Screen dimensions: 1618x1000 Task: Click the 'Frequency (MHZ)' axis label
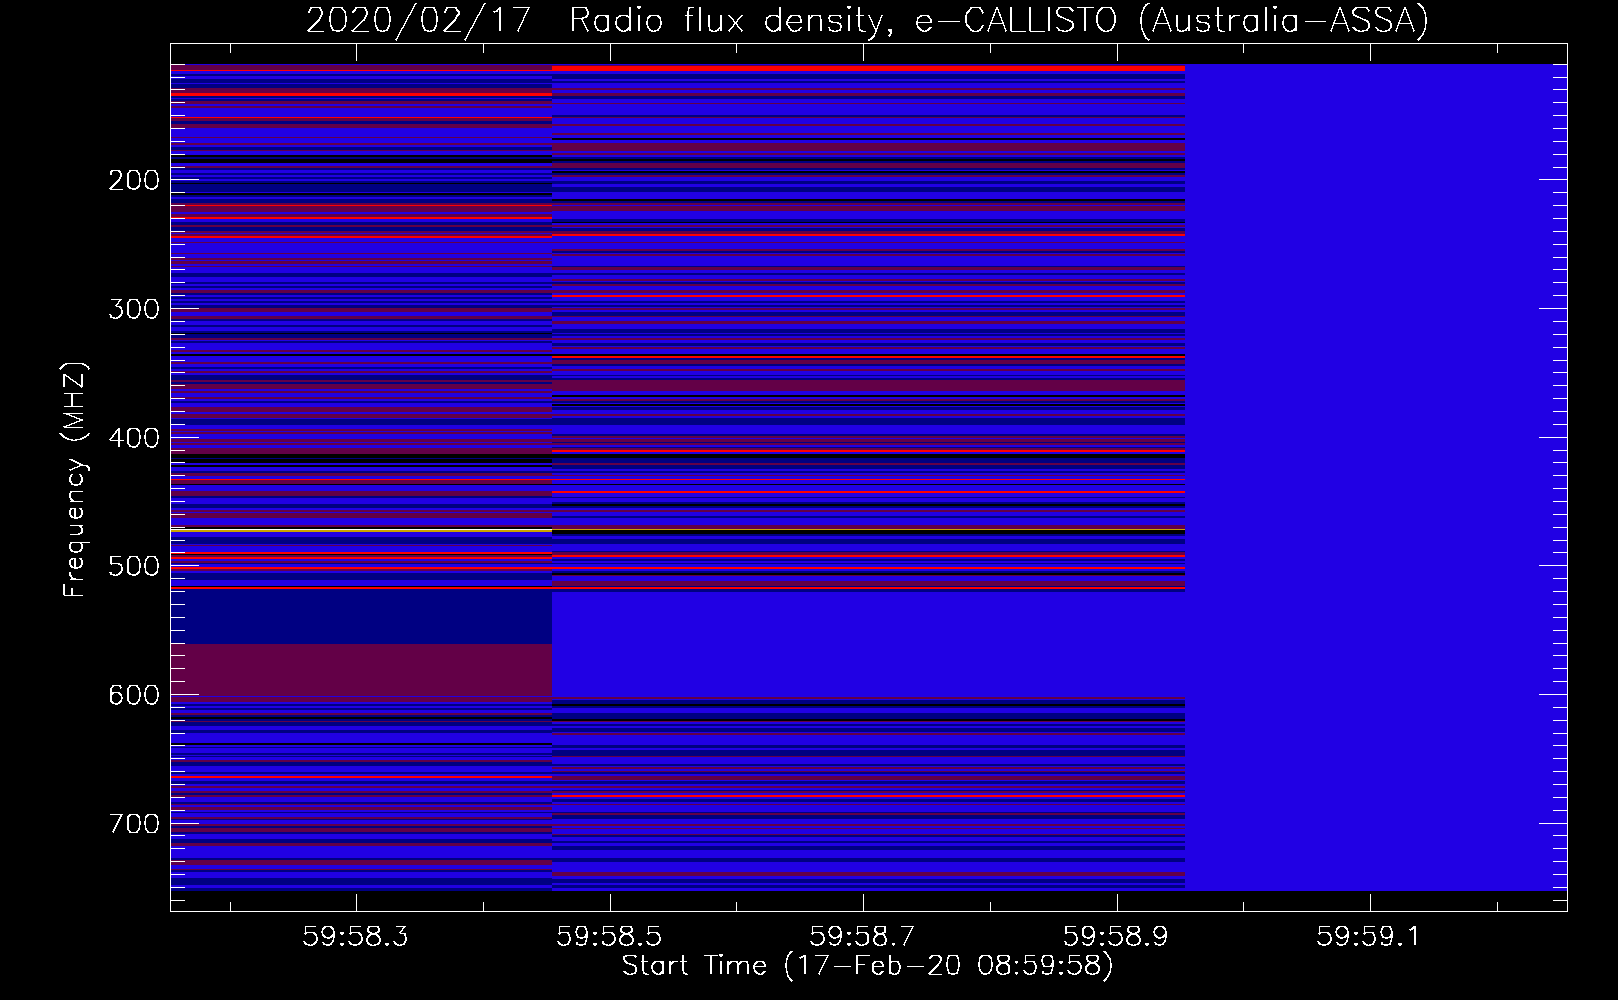[75, 479]
